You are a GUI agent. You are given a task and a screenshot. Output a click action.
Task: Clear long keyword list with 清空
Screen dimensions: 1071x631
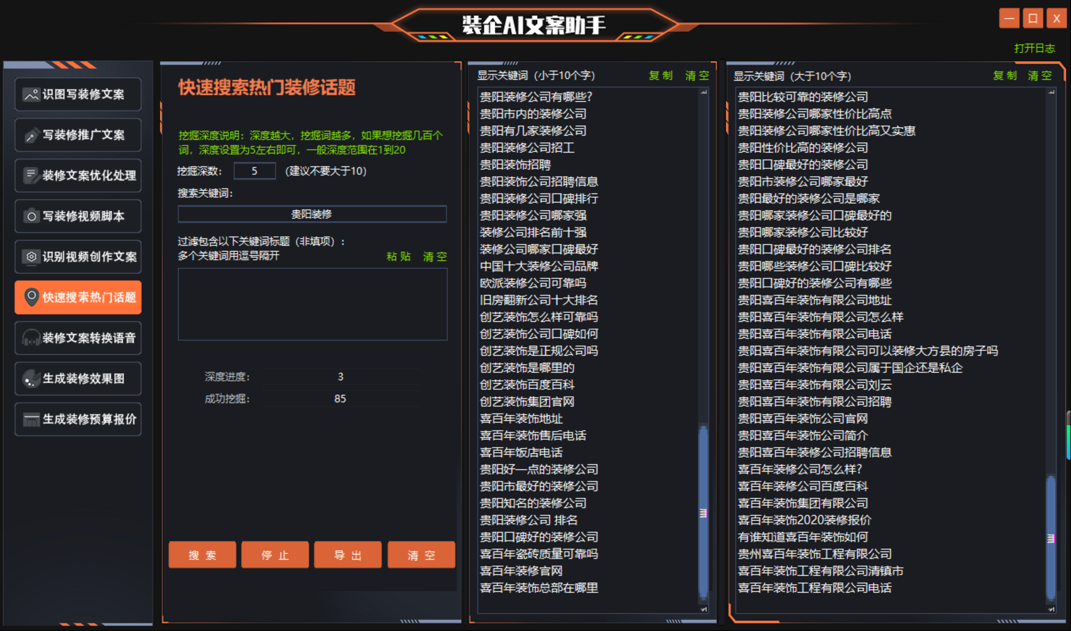(x=1040, y=76)
